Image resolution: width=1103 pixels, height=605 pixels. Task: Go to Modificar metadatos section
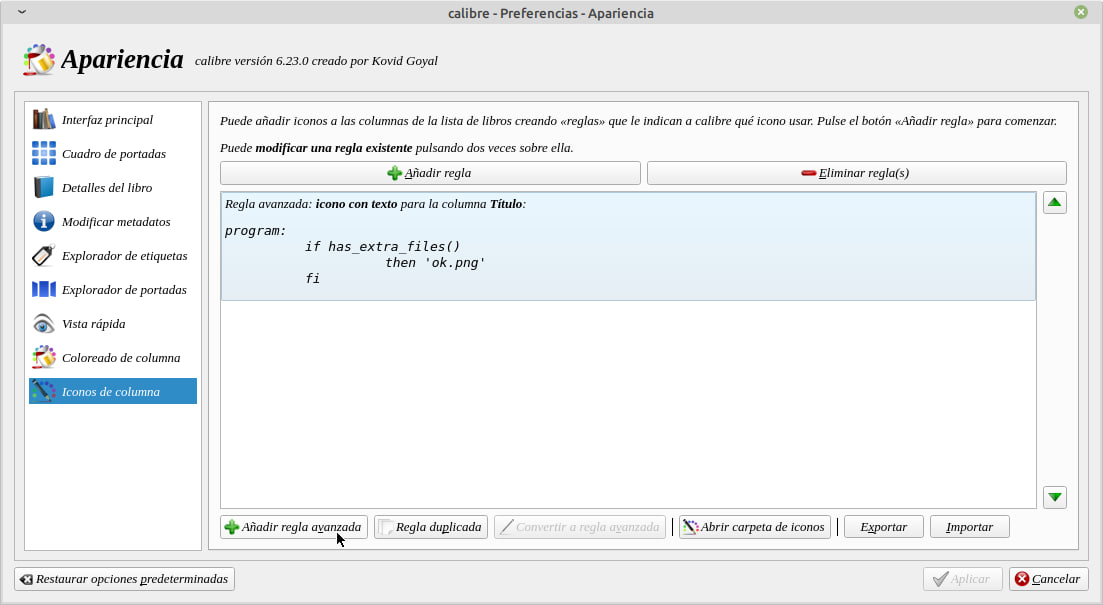click(x=113, y=222)
